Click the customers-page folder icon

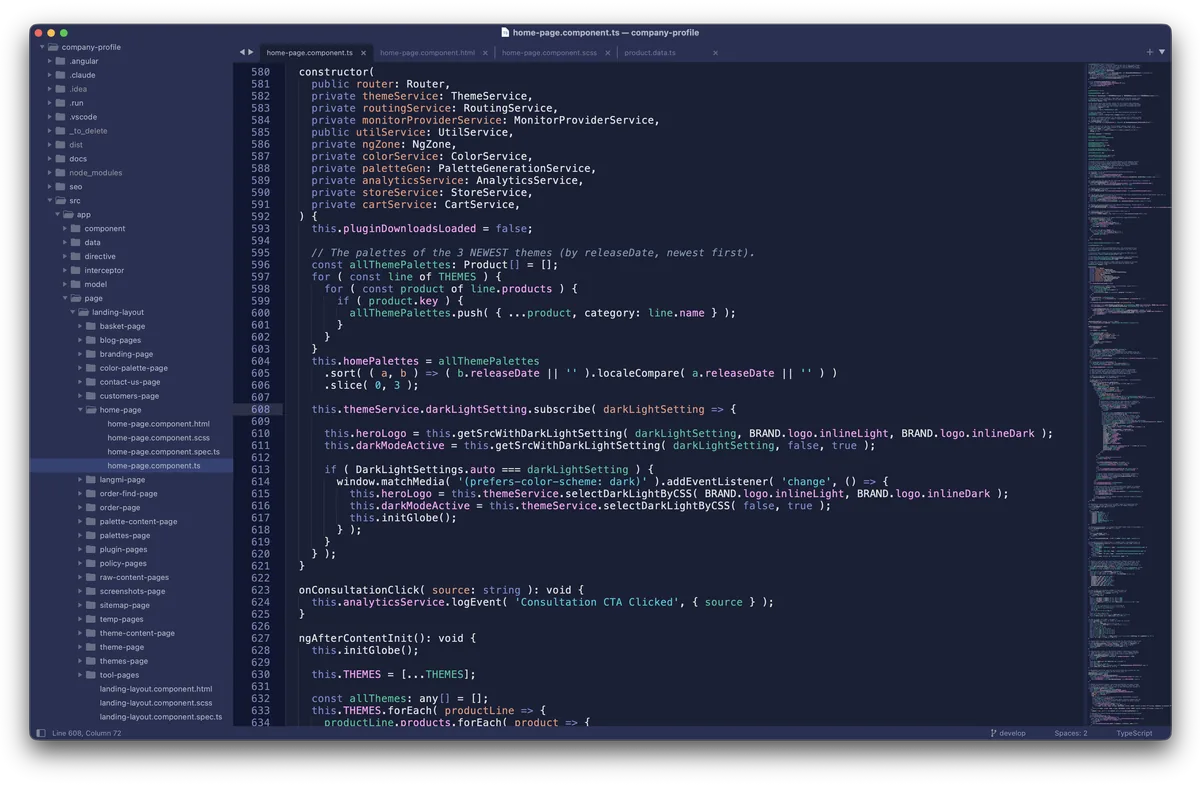click(x=91, y=396)
